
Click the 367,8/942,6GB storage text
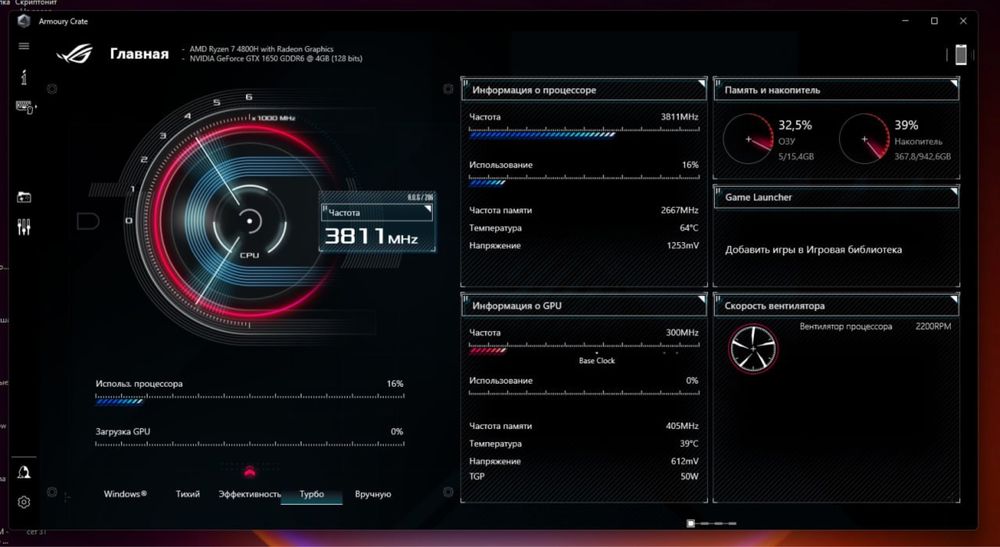click(922, 157)
